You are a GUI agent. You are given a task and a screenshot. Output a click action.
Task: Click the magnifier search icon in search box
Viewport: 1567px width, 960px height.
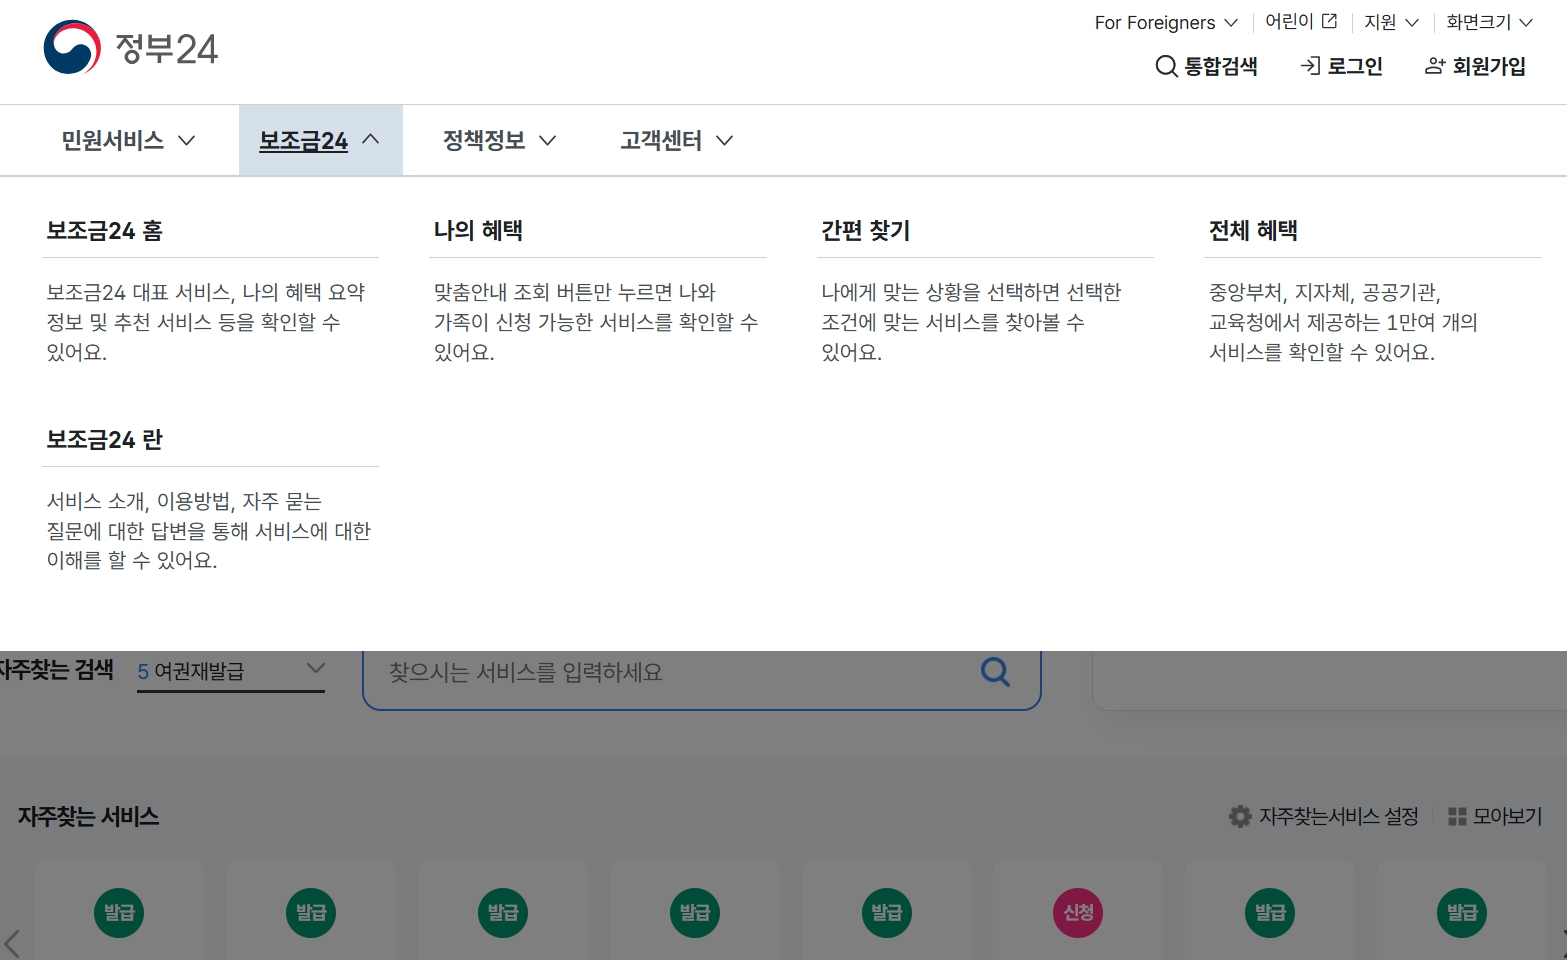click(995, 671)
